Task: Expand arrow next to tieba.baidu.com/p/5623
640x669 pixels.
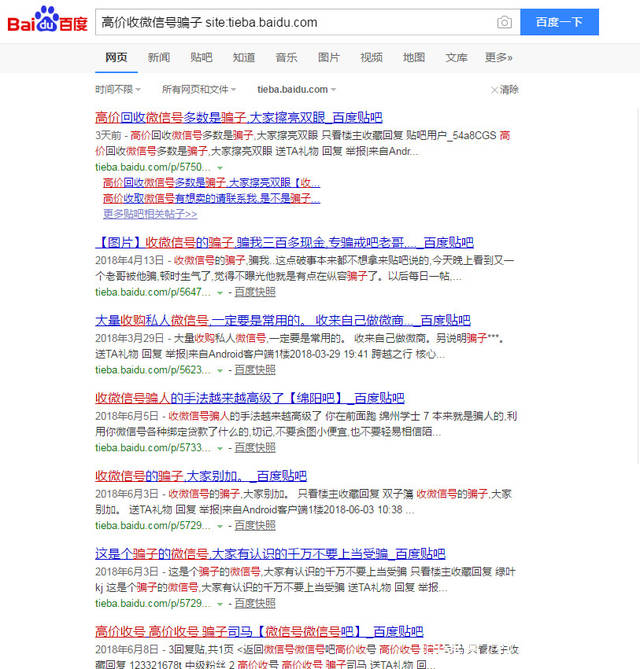Action: tap(220, 371)
